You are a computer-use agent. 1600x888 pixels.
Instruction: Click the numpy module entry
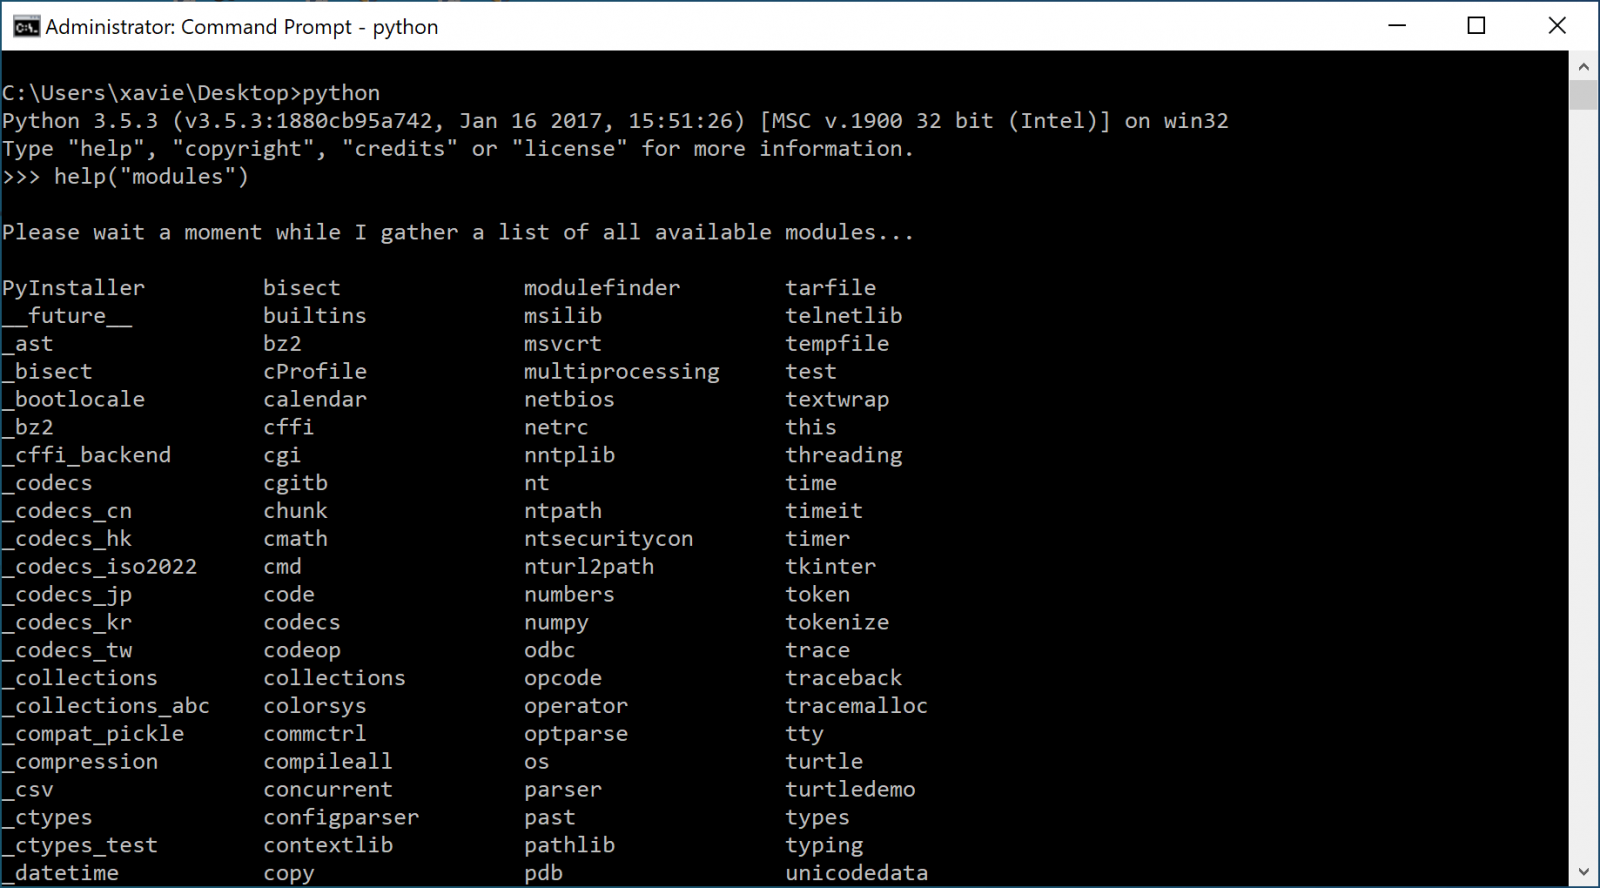[556, 622]
